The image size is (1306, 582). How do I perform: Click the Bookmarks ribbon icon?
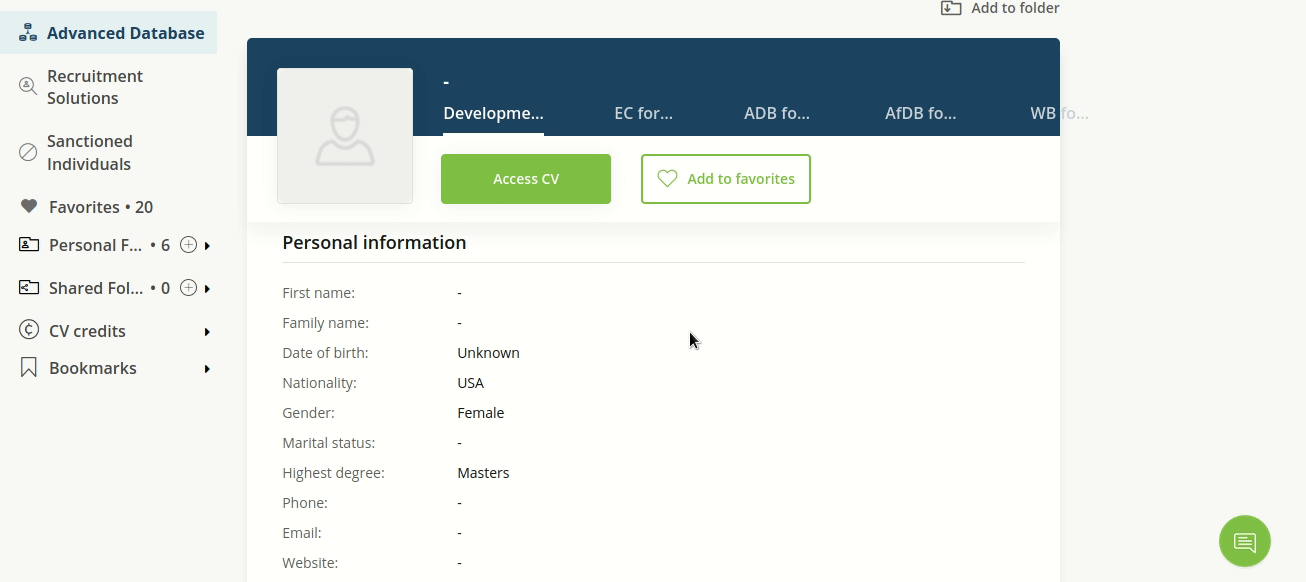click(29, 368)
